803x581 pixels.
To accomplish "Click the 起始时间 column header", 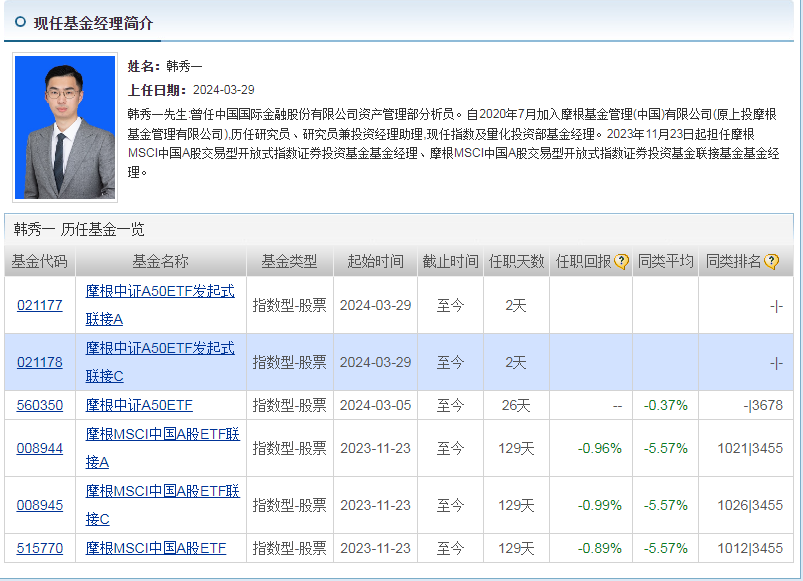I will pos(375,262).
